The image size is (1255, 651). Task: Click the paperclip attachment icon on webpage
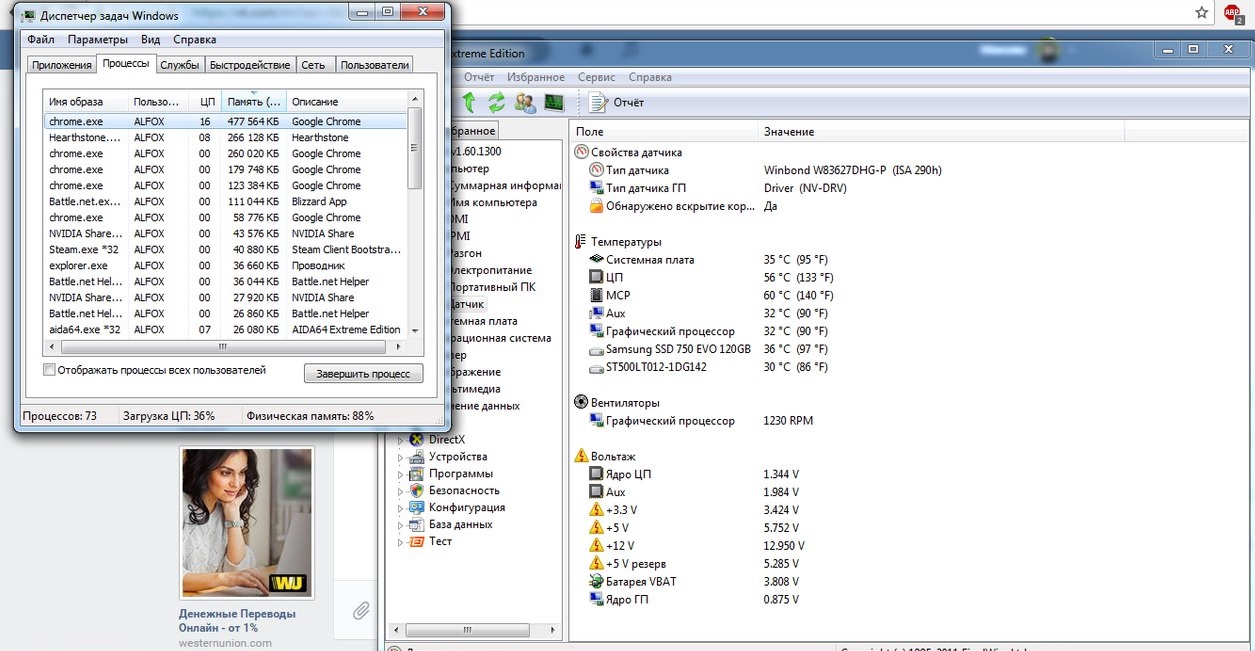click(361, 610)
